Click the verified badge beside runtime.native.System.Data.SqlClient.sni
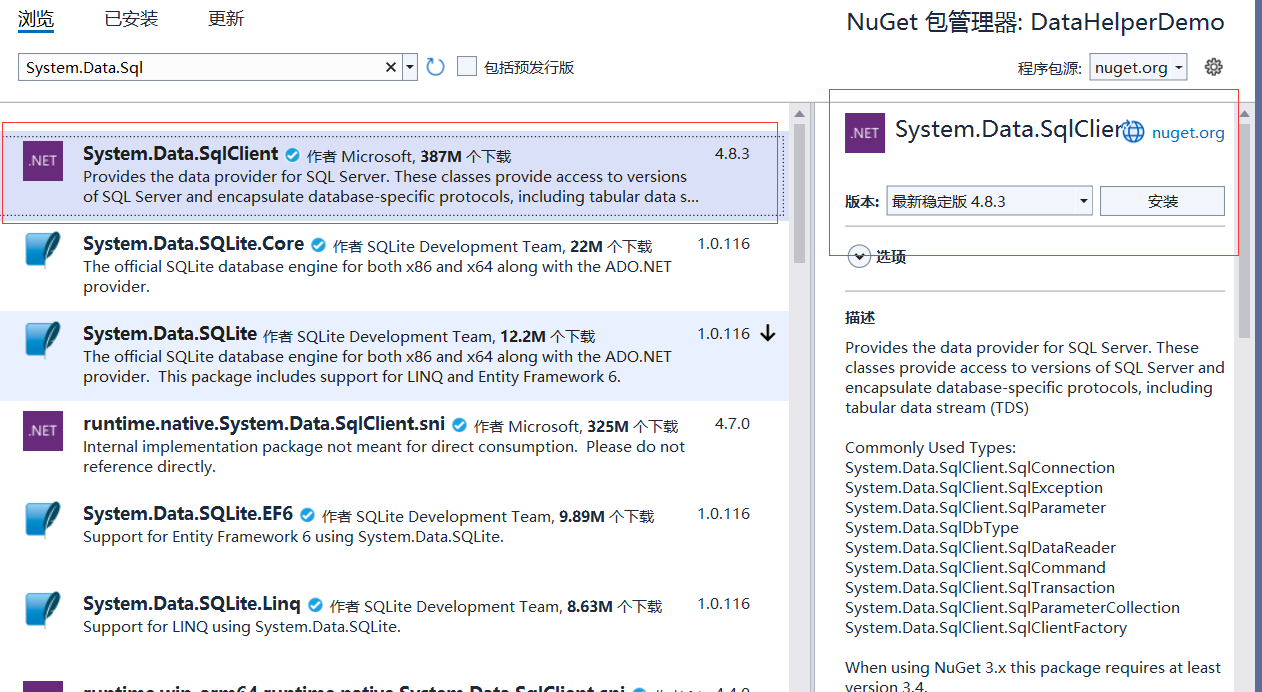The width and height of the screenshot is (1262, 692). point(460,425)
